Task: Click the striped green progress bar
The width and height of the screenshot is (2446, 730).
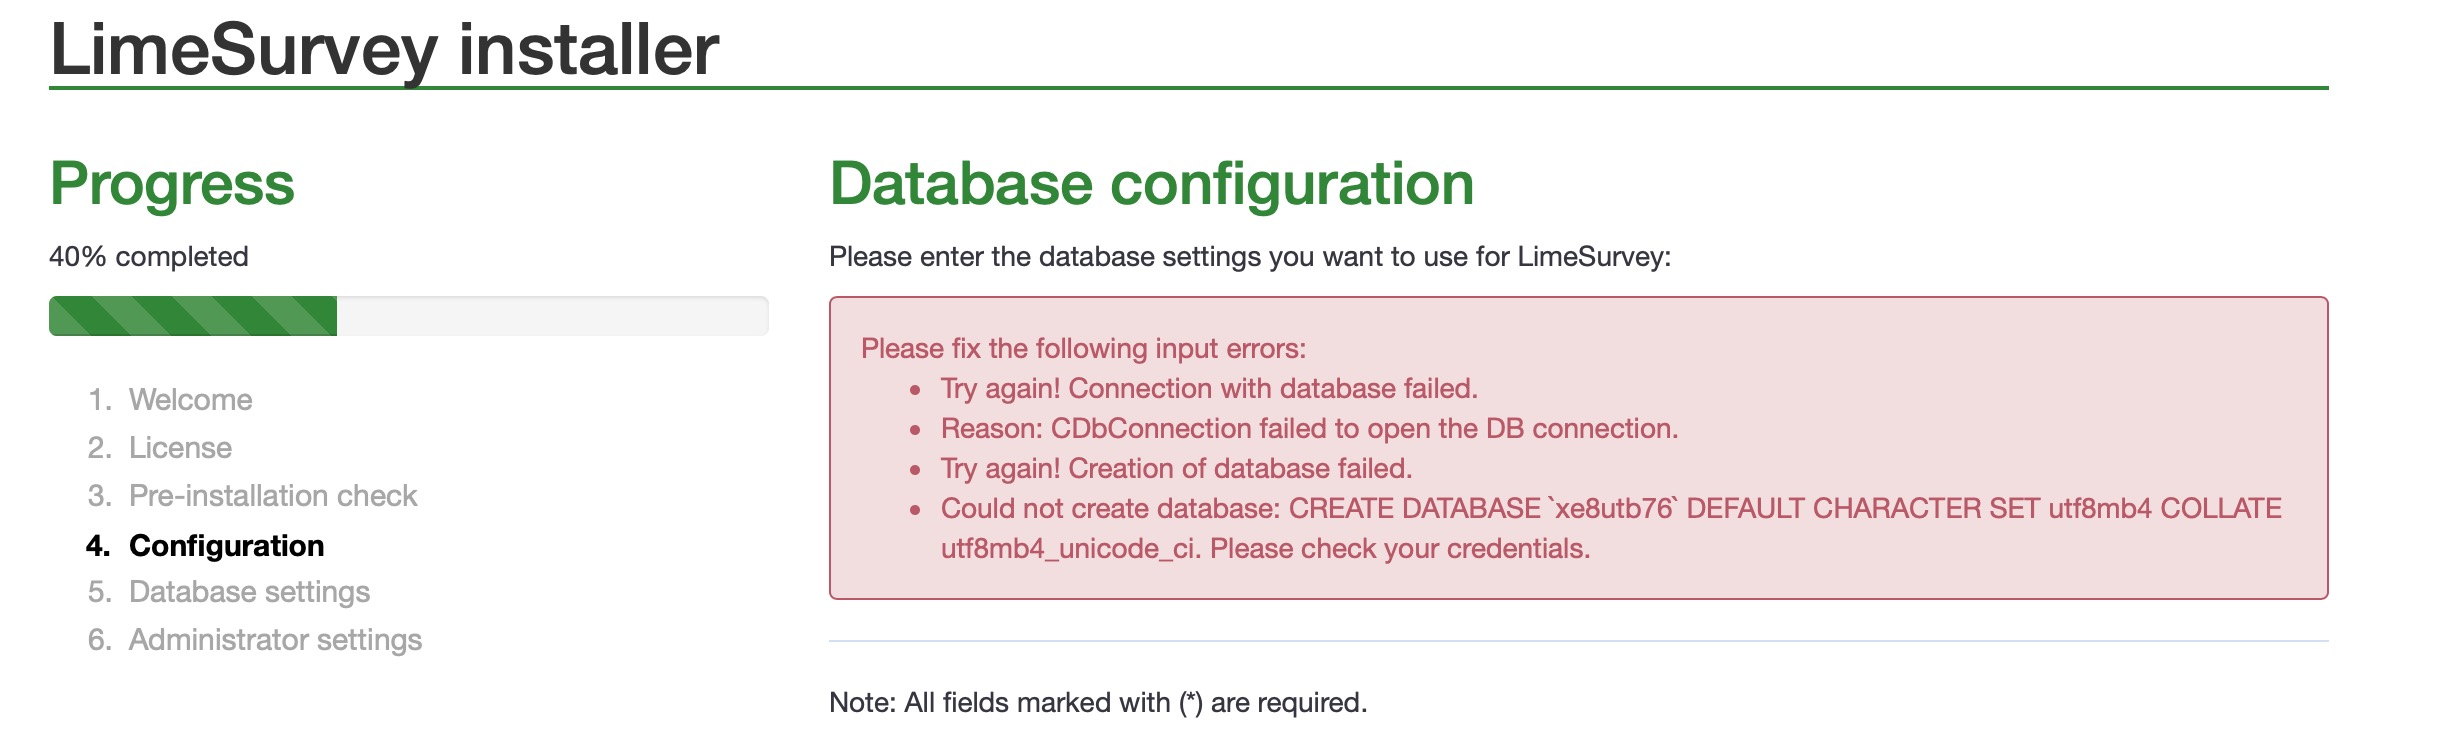Action: pyautogui.click(x=192, y=316)
